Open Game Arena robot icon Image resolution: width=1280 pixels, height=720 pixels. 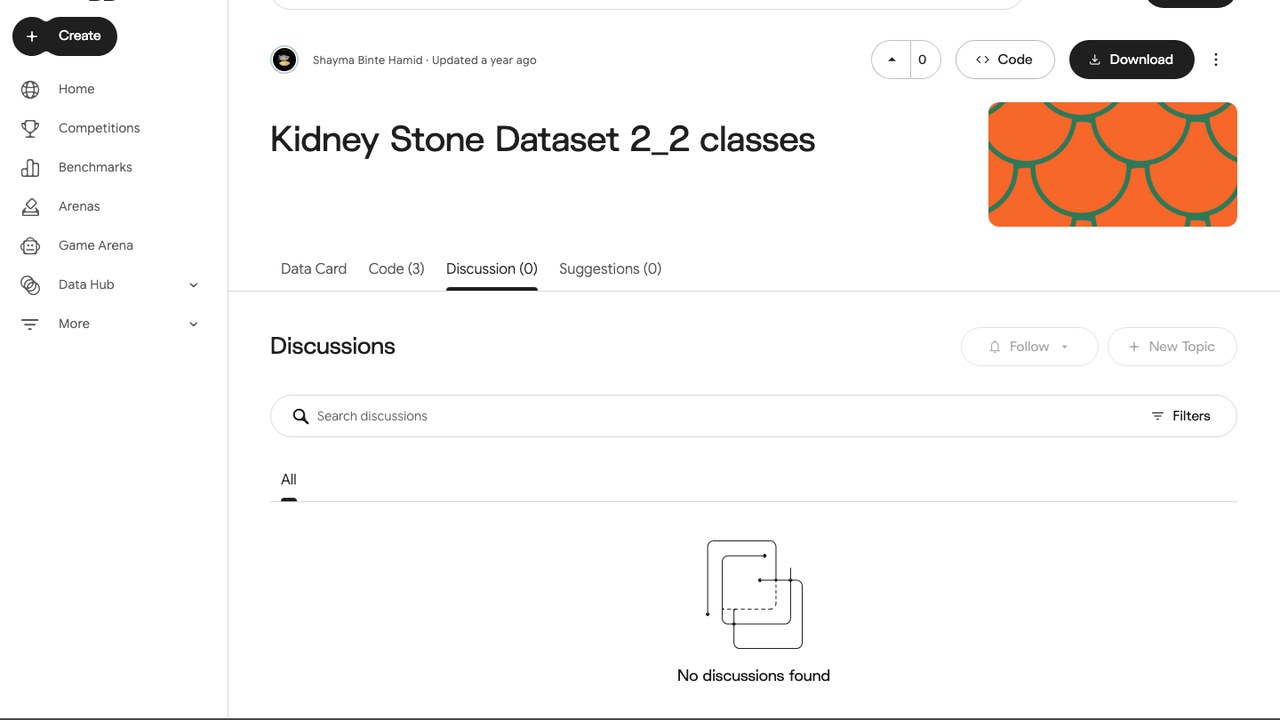click(x=30, y=245)
